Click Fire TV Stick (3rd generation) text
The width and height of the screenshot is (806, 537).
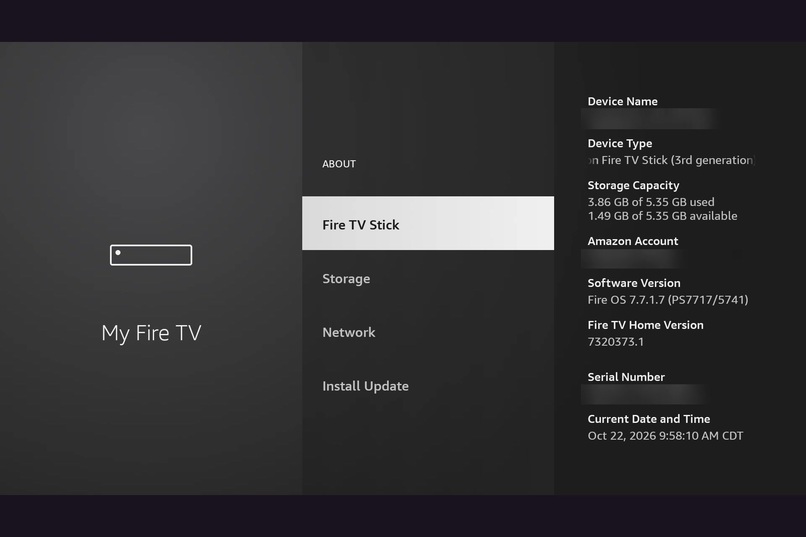[x=671, y=160]
